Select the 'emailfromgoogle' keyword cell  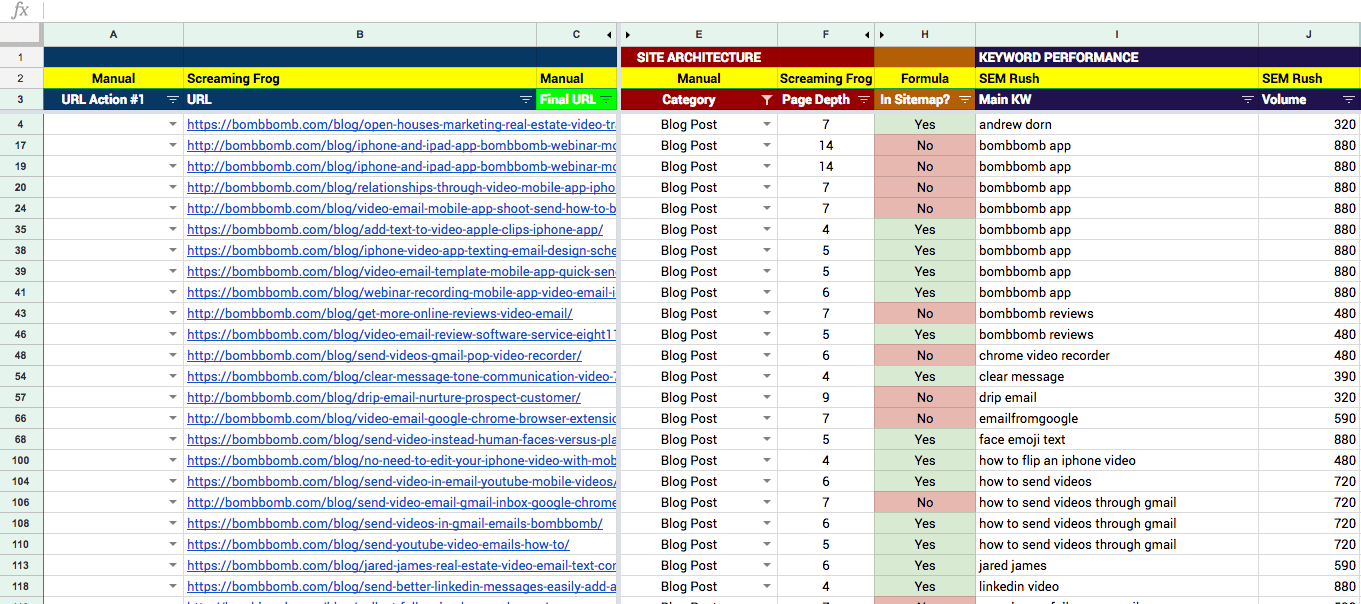tap(1117, 419)
